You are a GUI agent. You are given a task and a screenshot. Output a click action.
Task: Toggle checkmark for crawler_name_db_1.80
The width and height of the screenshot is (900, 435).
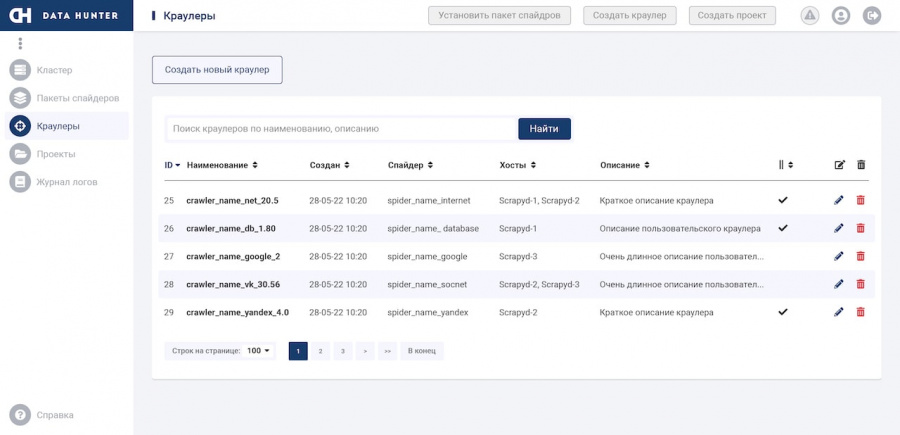pyautogui.click(x=782, y=228)
